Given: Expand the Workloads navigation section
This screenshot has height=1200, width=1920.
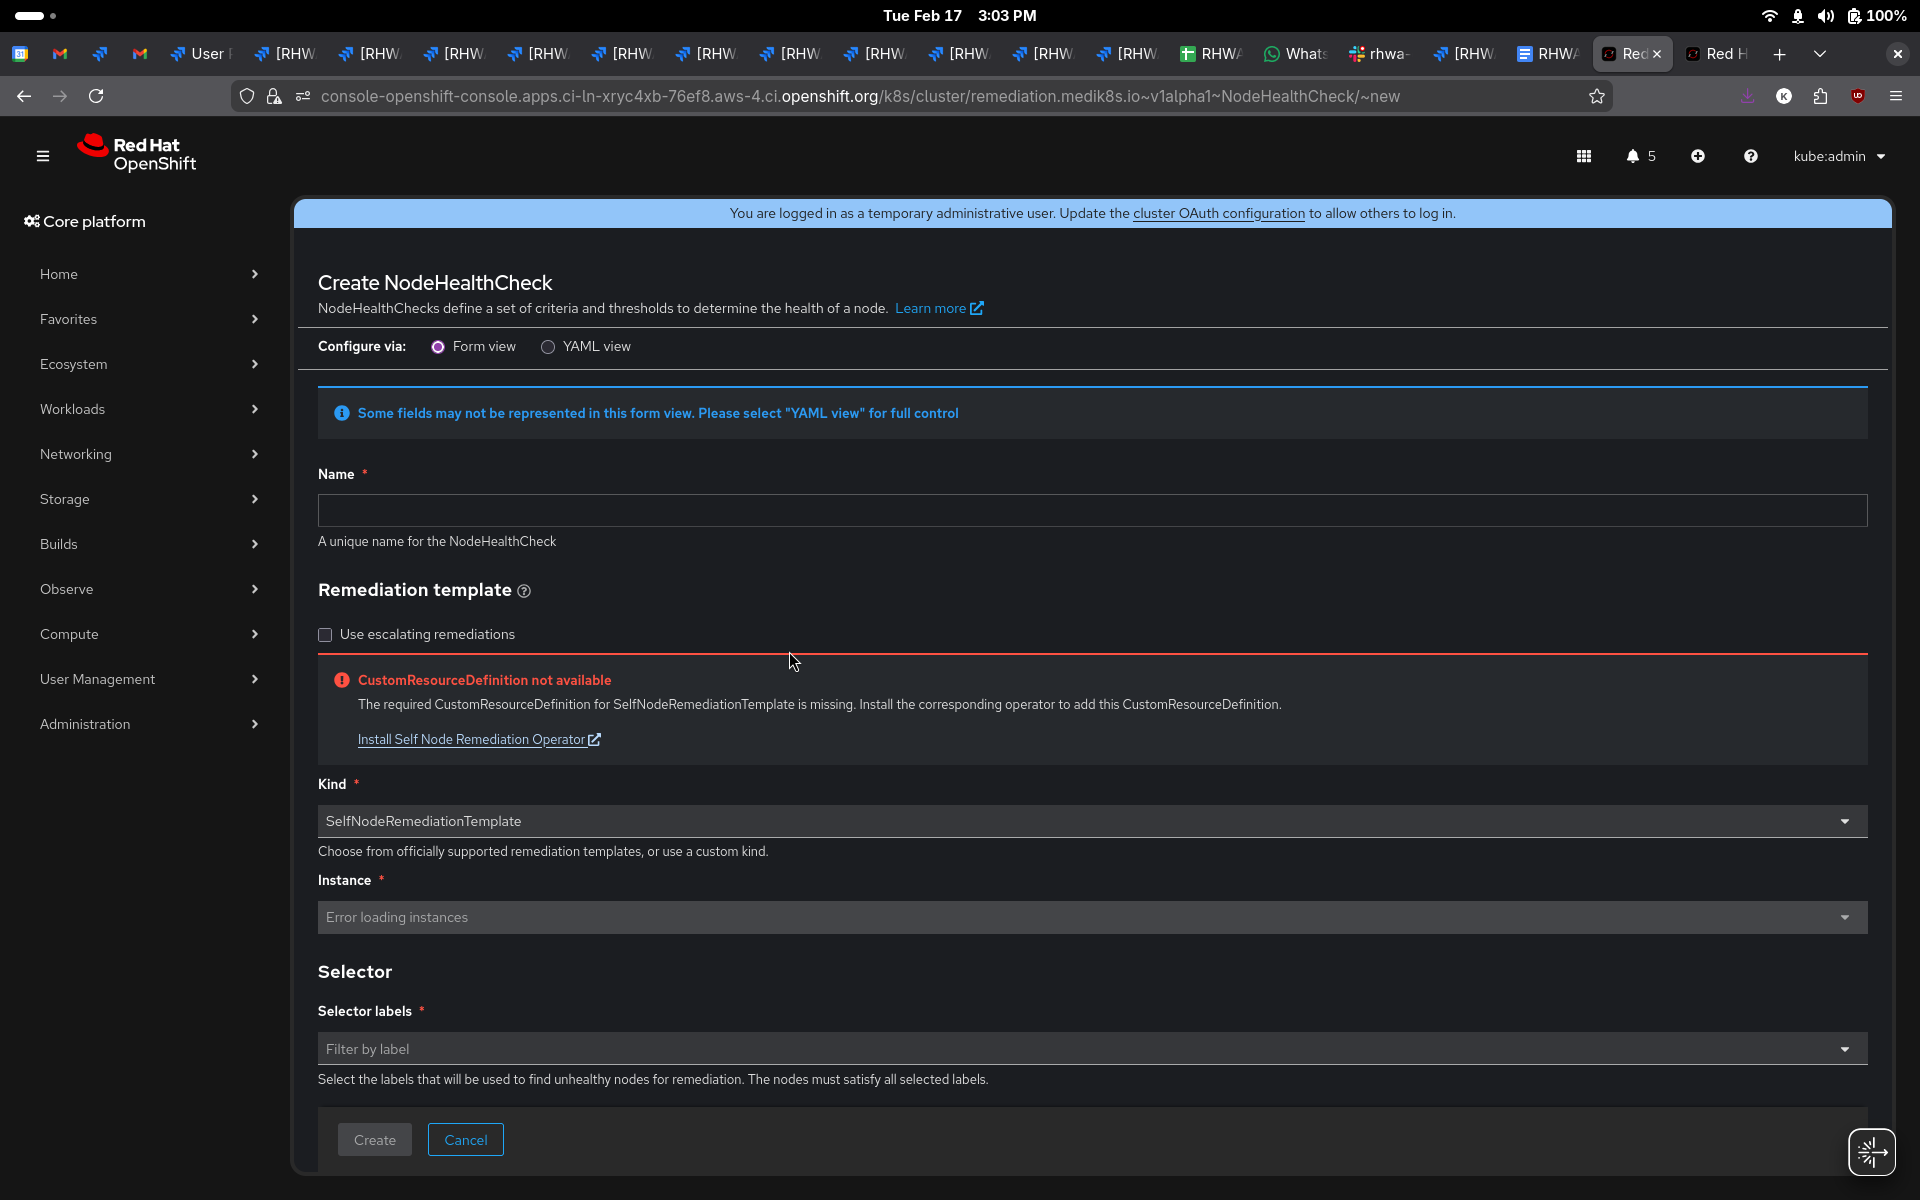Looking at the screenshot, I should [x=148, y=409].
